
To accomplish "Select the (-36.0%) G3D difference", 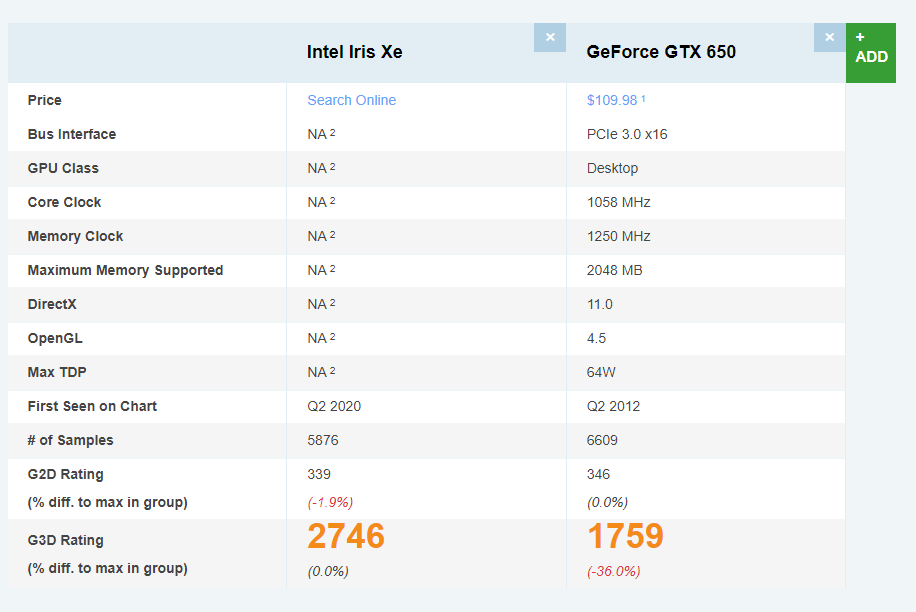I will click(x=613, y=571).
